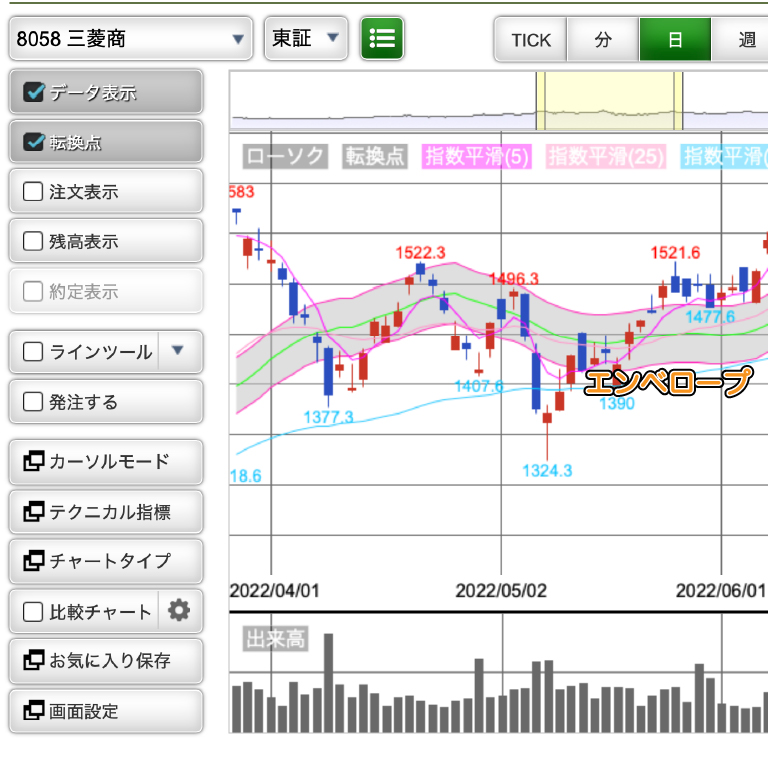Open お気に入り保存 popup icon
Image resolution: width=768 pixels, height=768 pixels.
point(34,660)
